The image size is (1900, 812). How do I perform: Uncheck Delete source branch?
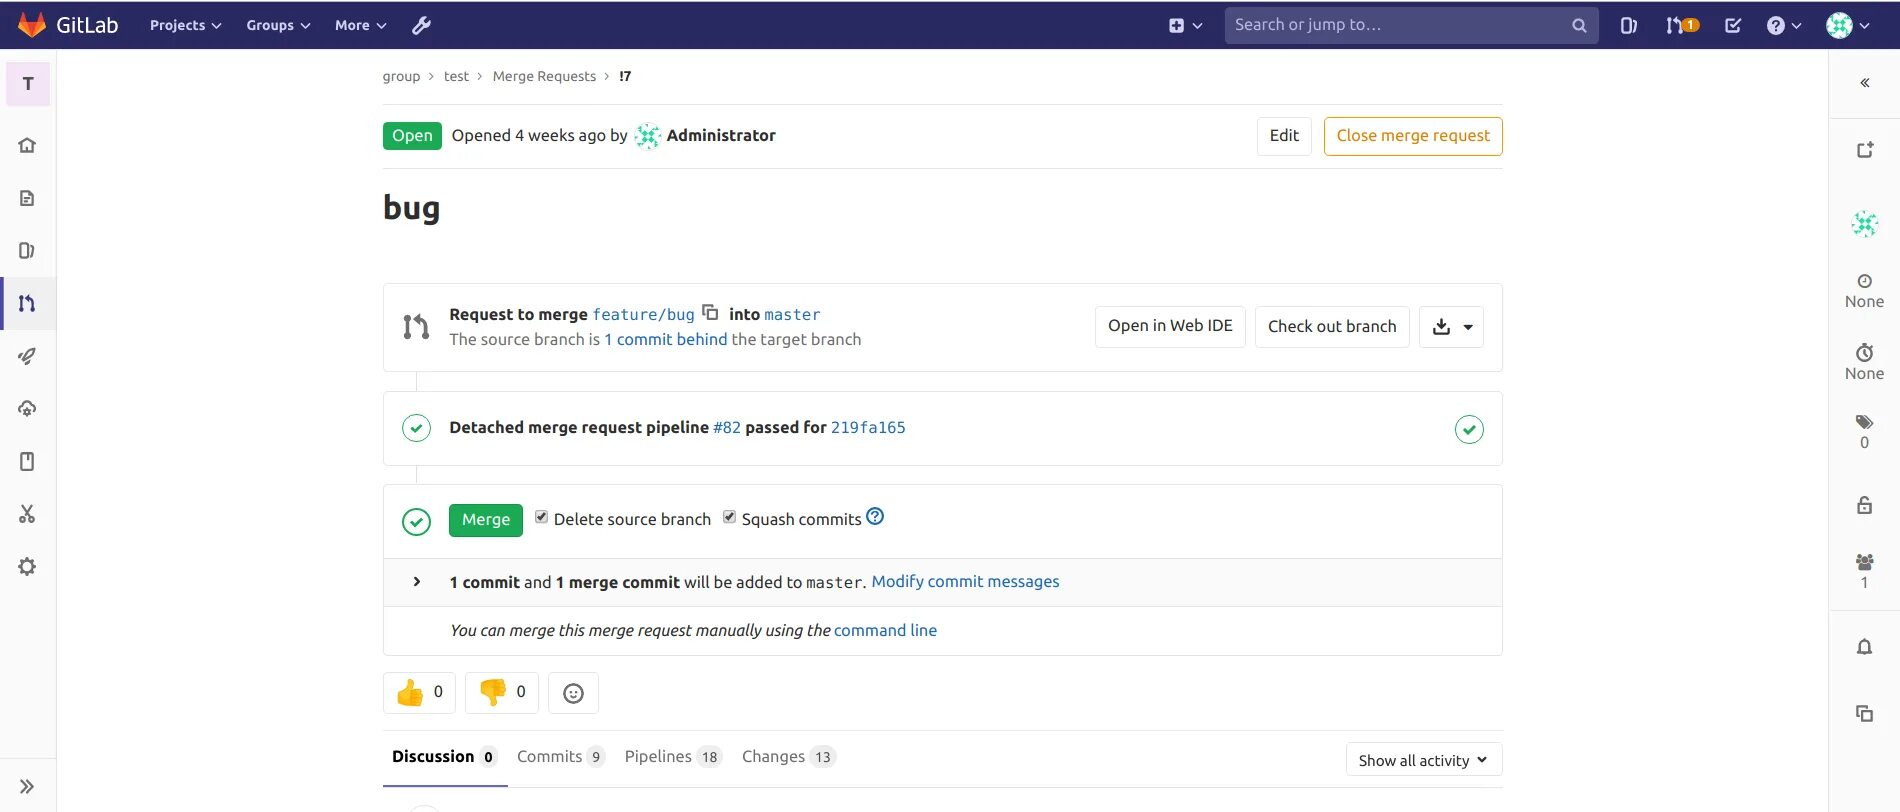[541, 517]
